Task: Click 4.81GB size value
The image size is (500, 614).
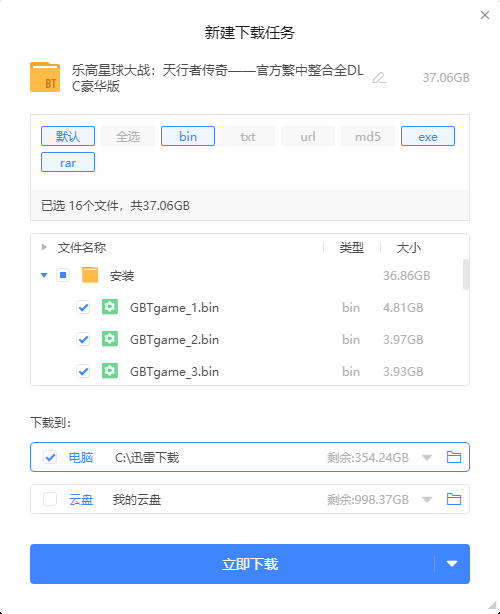Action: click(x=403, y=307)
